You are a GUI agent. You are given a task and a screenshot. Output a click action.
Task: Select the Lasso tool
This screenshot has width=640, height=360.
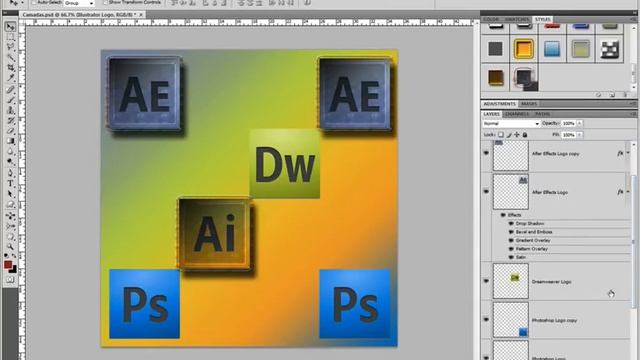coord(11,47)
